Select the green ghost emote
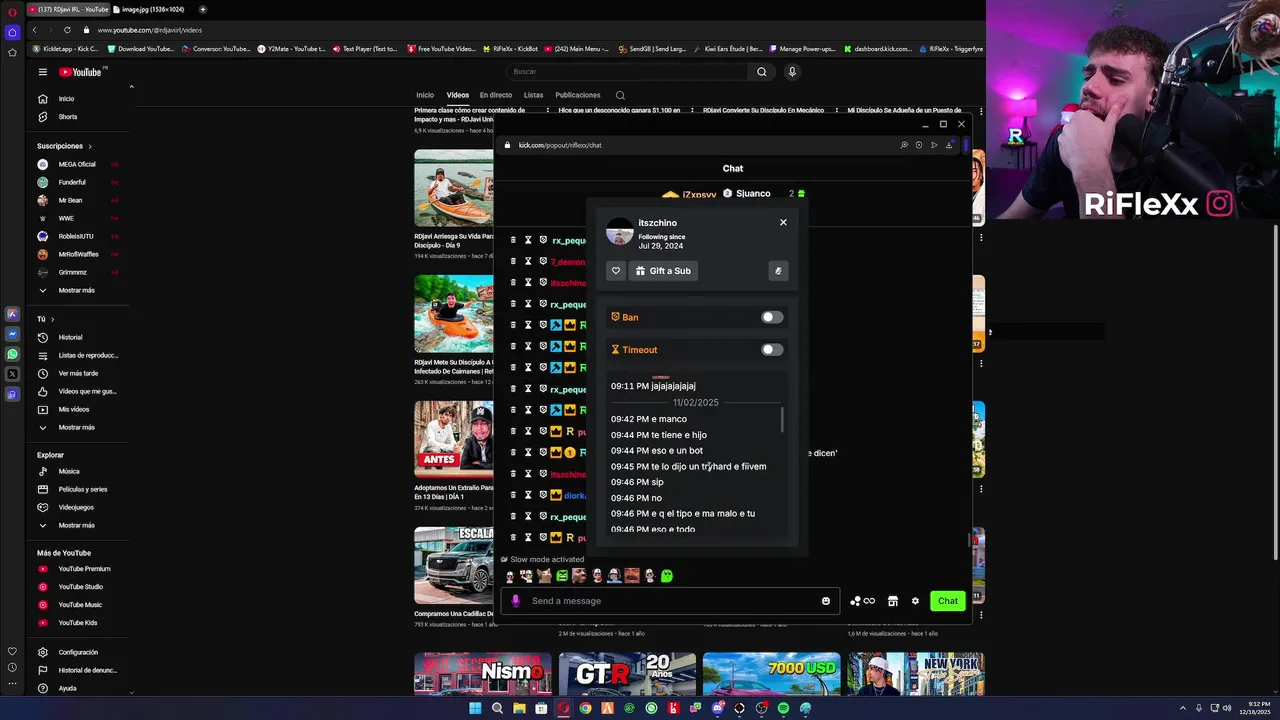Image resolution: width=1280 pixels, height=720 pixels. point(667,576)
